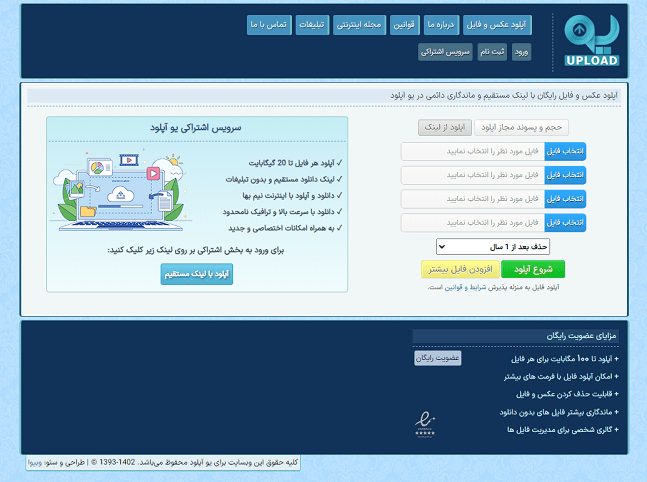
Task: Click the 'ثبت نام' register button
Action: pos(492,52)
